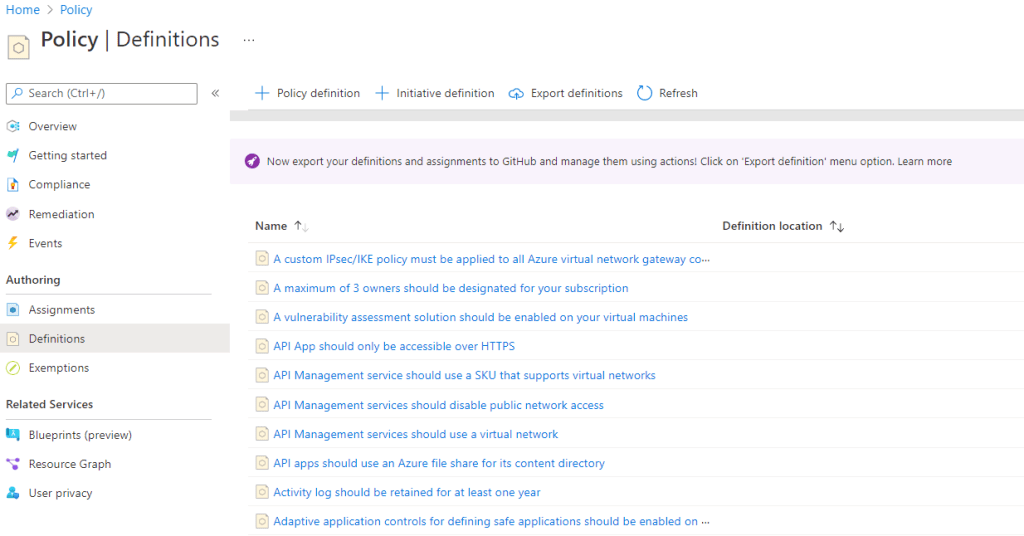The height and width of the screenshot is (536, 1024).
Task: Click the Events lightning bolt icon
Action: click(13, 243)
